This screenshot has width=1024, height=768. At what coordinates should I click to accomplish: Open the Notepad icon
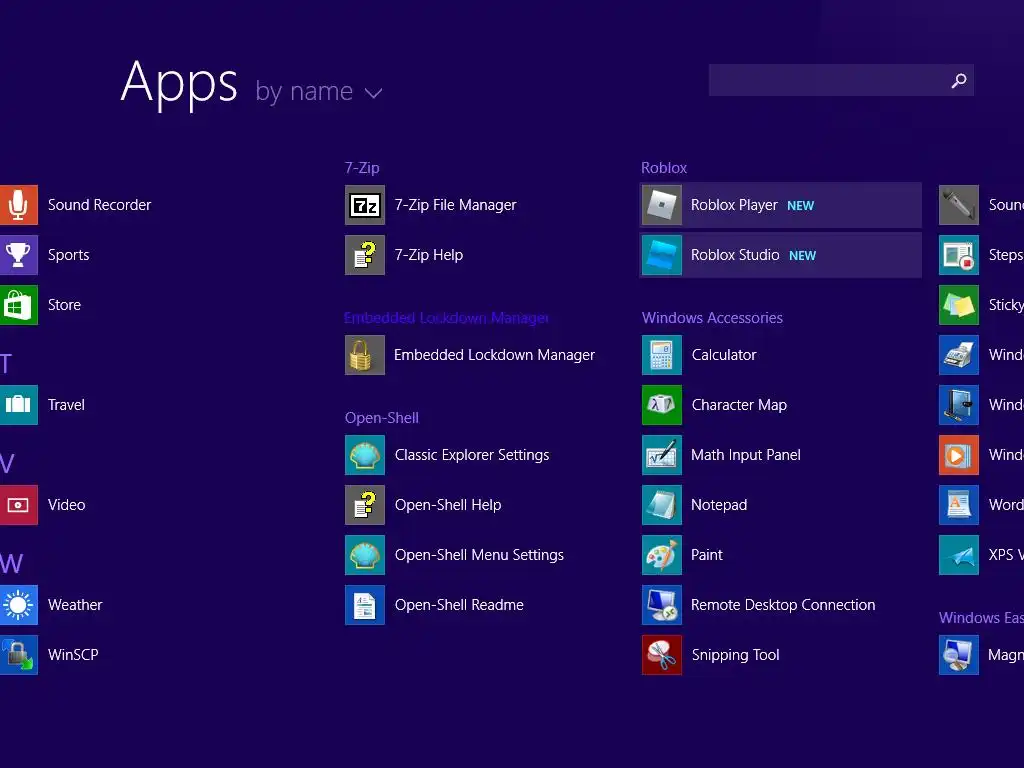pos(662,505)
